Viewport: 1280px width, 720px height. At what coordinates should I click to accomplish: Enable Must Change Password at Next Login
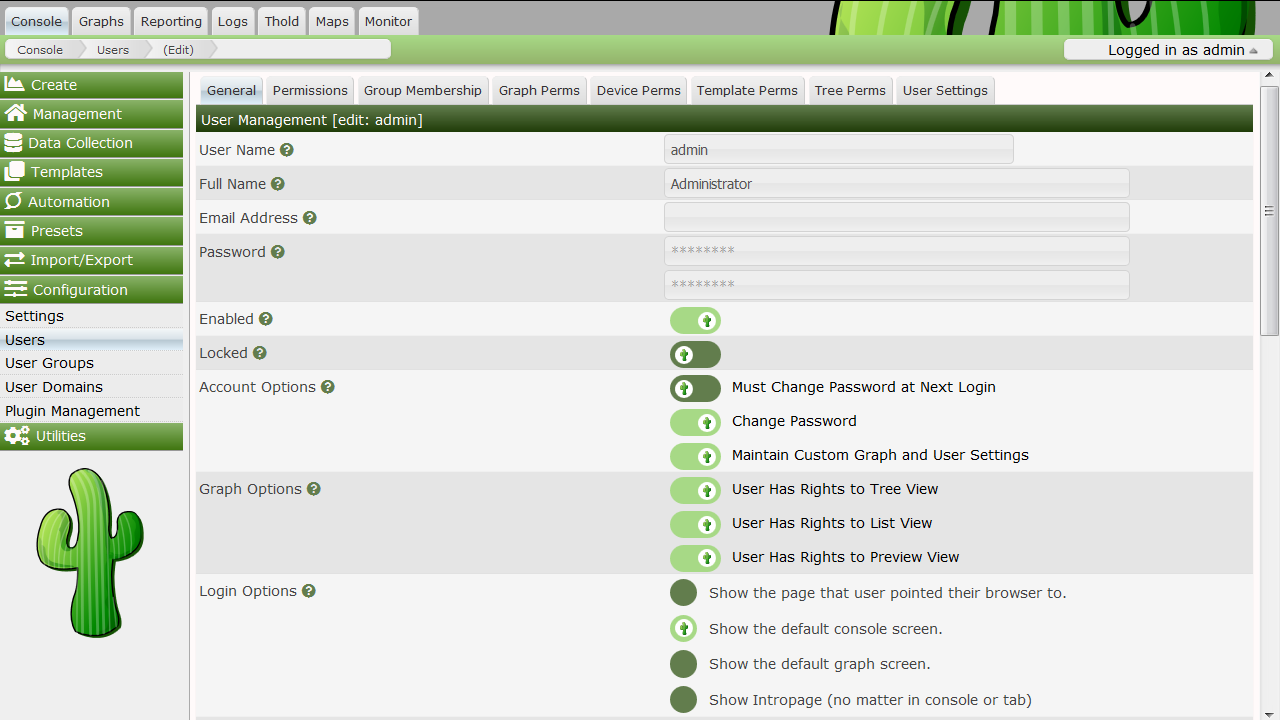click(695, 388)
